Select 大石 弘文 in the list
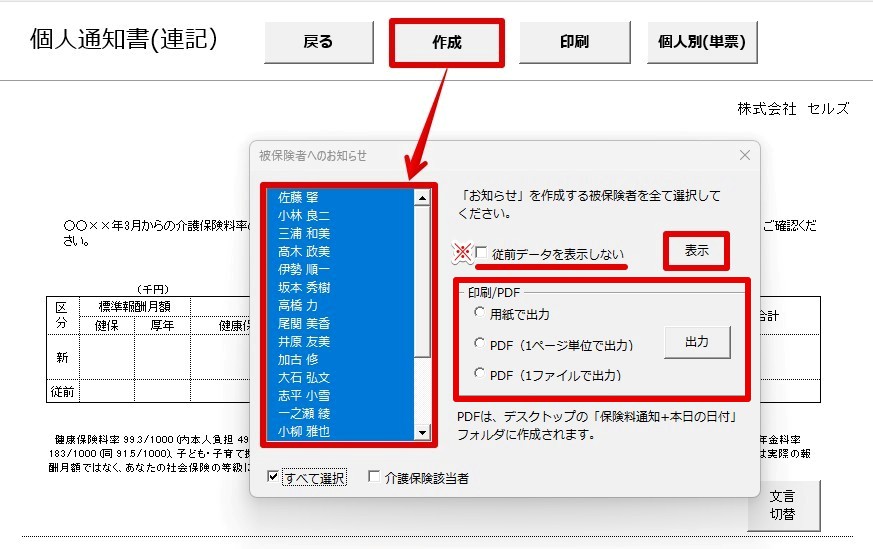873x549 pixels. (341, 378)
